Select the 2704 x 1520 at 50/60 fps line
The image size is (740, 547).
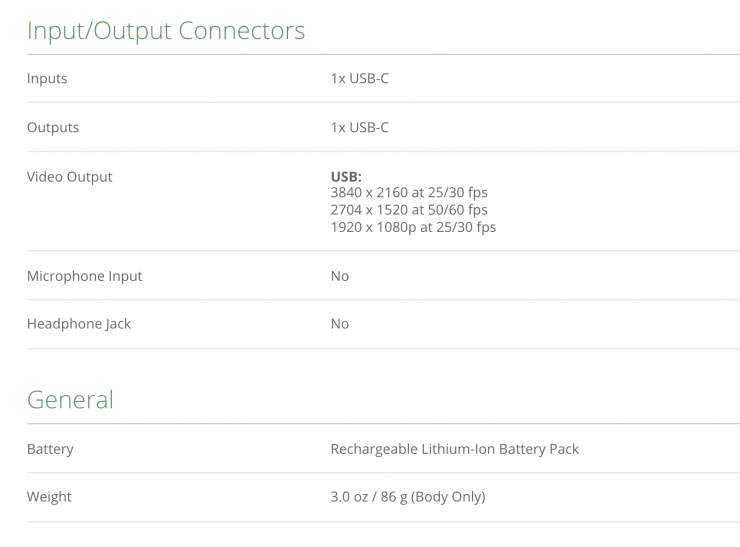tap(409, 210)
